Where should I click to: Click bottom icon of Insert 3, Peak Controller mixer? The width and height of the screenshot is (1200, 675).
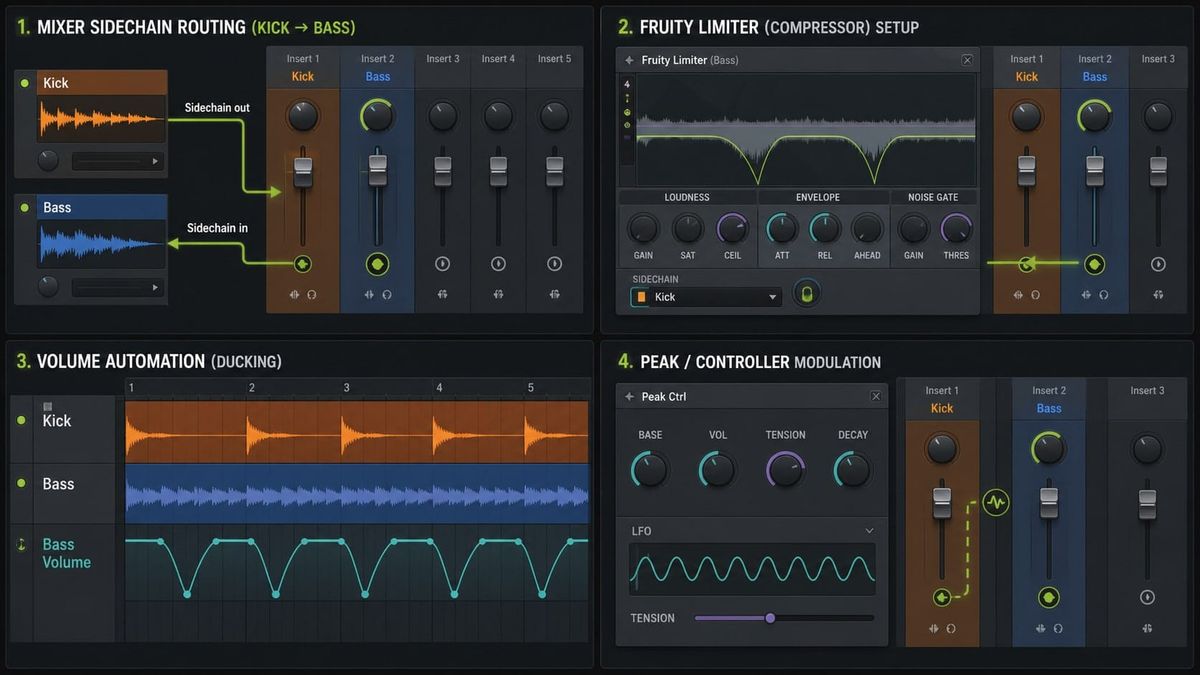1147,629
